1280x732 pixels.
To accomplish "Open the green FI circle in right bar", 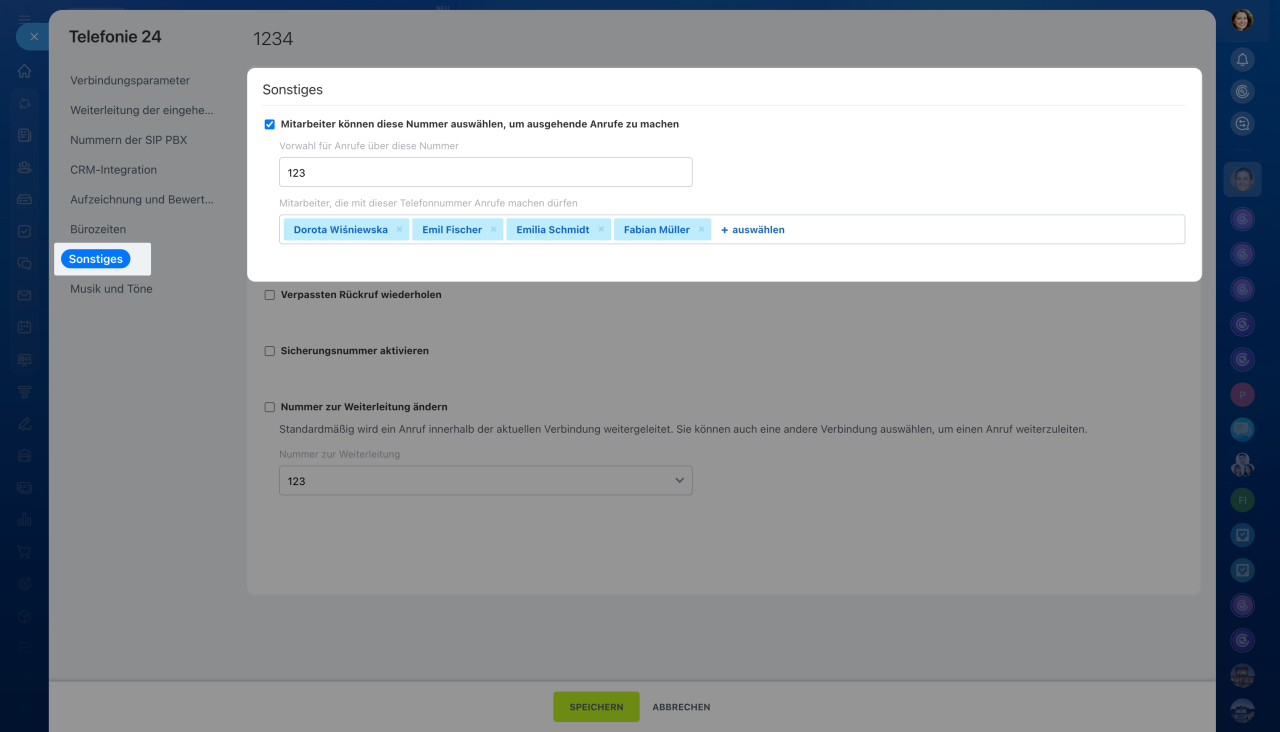I will coord(1242,499).
